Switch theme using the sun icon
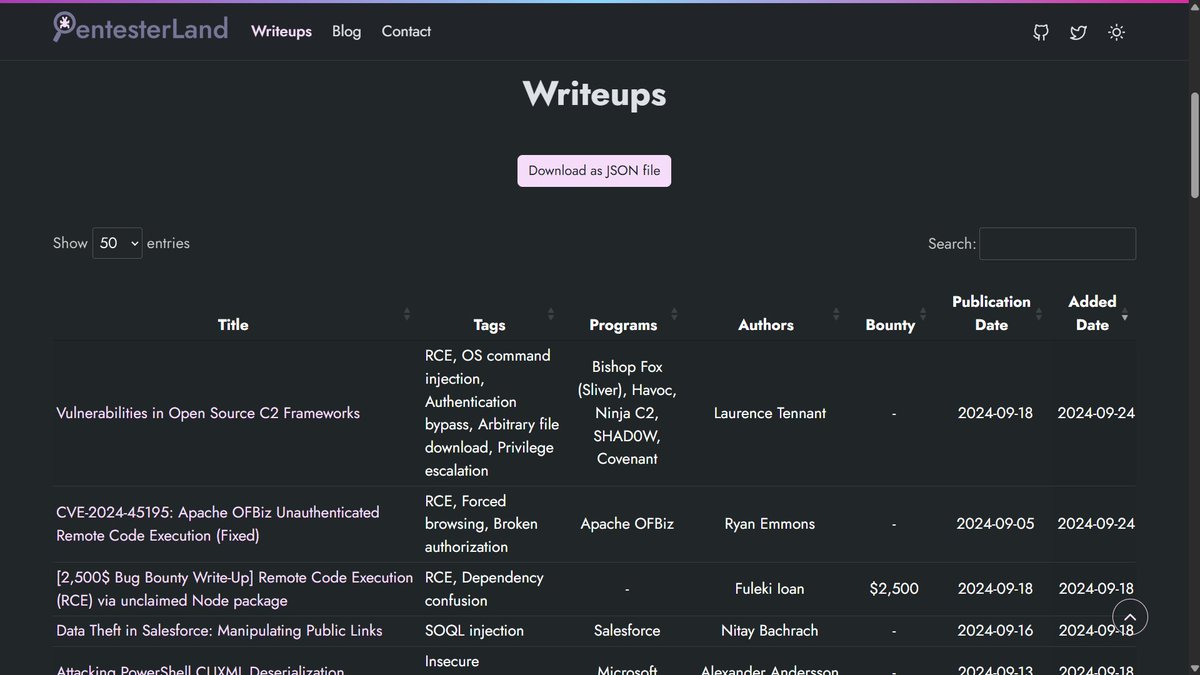Screen dimensions: 1200x675 (x=1116, y=32)
